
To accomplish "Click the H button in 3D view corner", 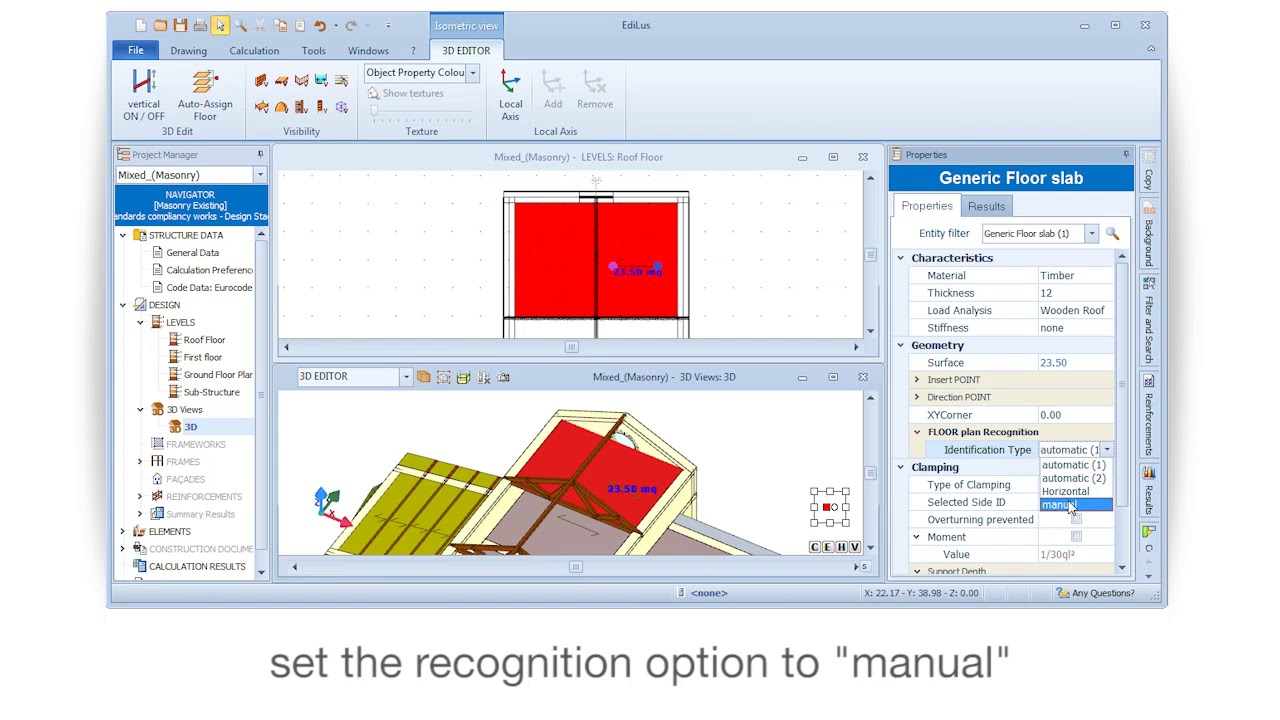I will pos(841,547).
